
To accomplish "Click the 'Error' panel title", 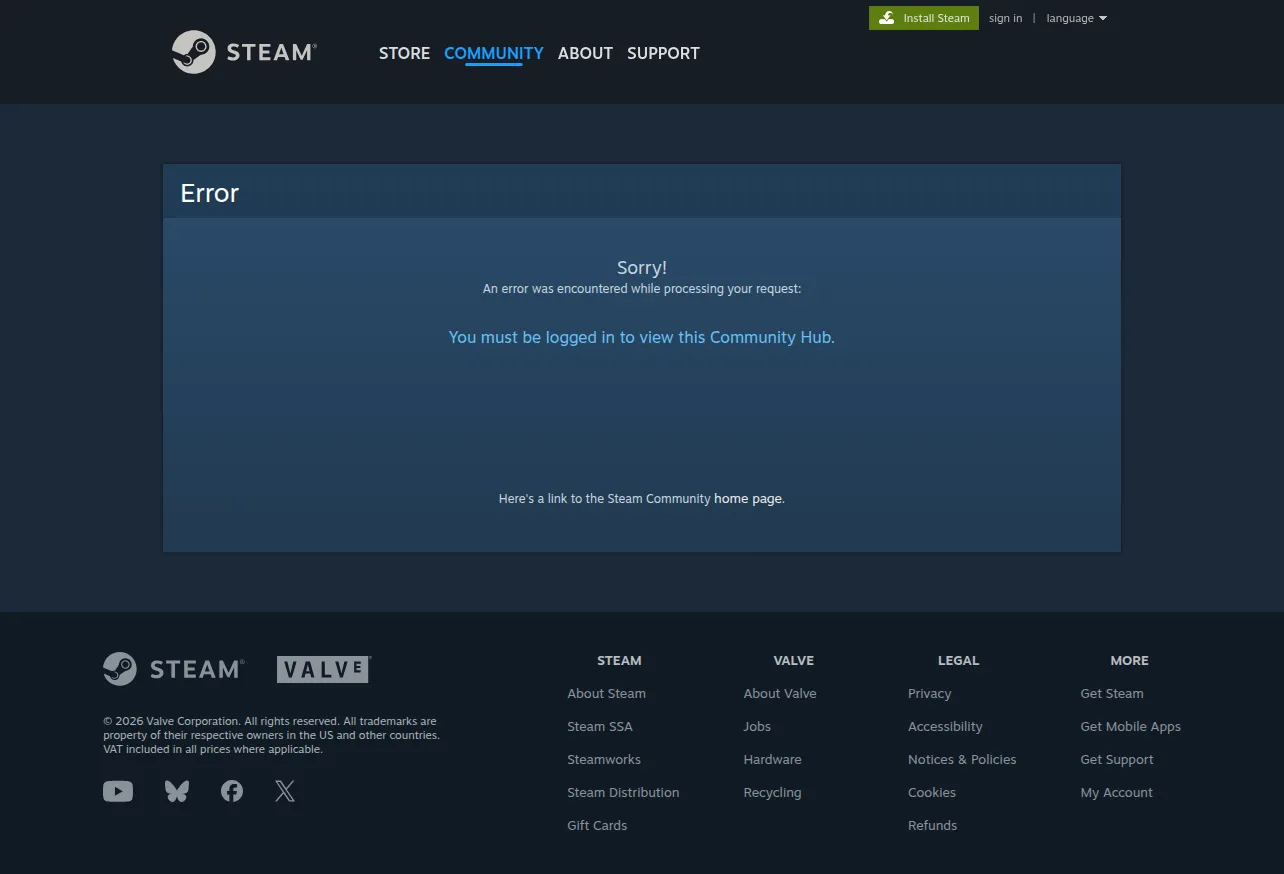I will [x=210, y=193].
